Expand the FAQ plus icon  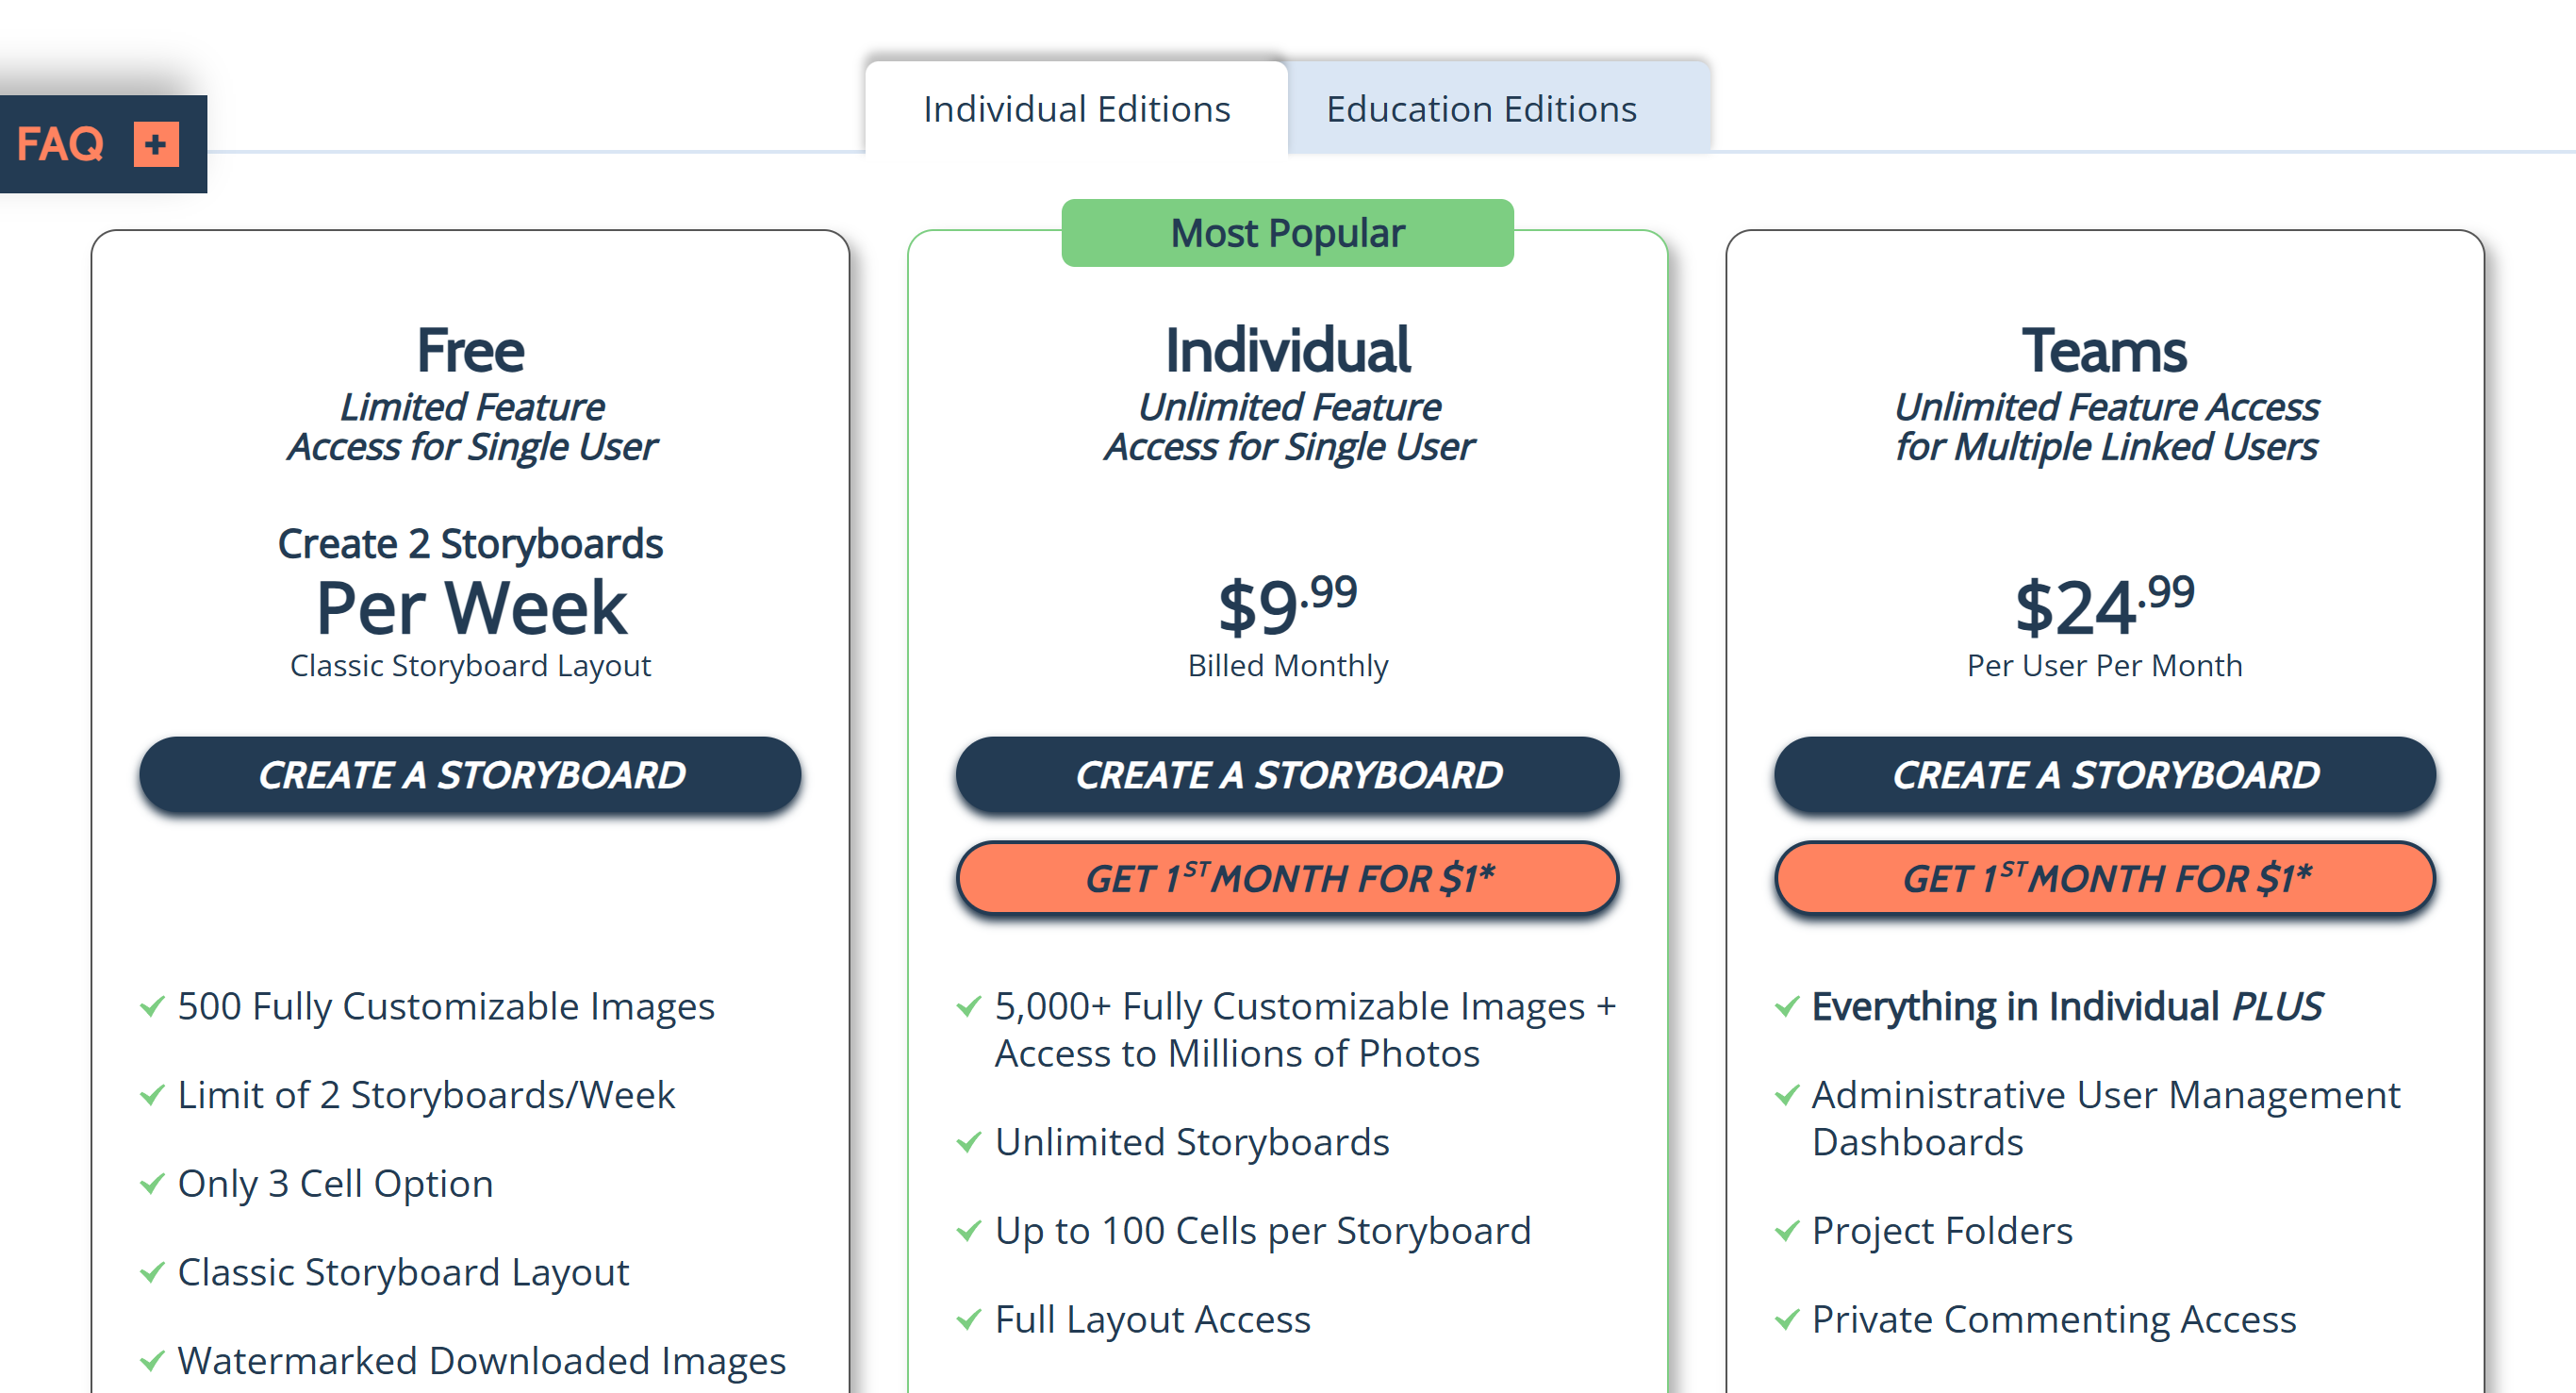[x=156, y=144]
